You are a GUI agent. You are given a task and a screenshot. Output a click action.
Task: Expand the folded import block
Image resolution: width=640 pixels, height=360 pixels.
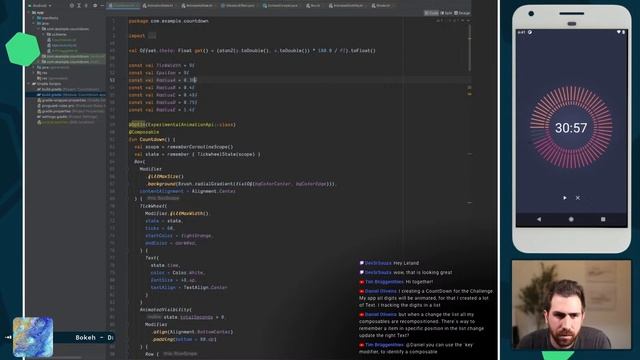click(152, 36)
